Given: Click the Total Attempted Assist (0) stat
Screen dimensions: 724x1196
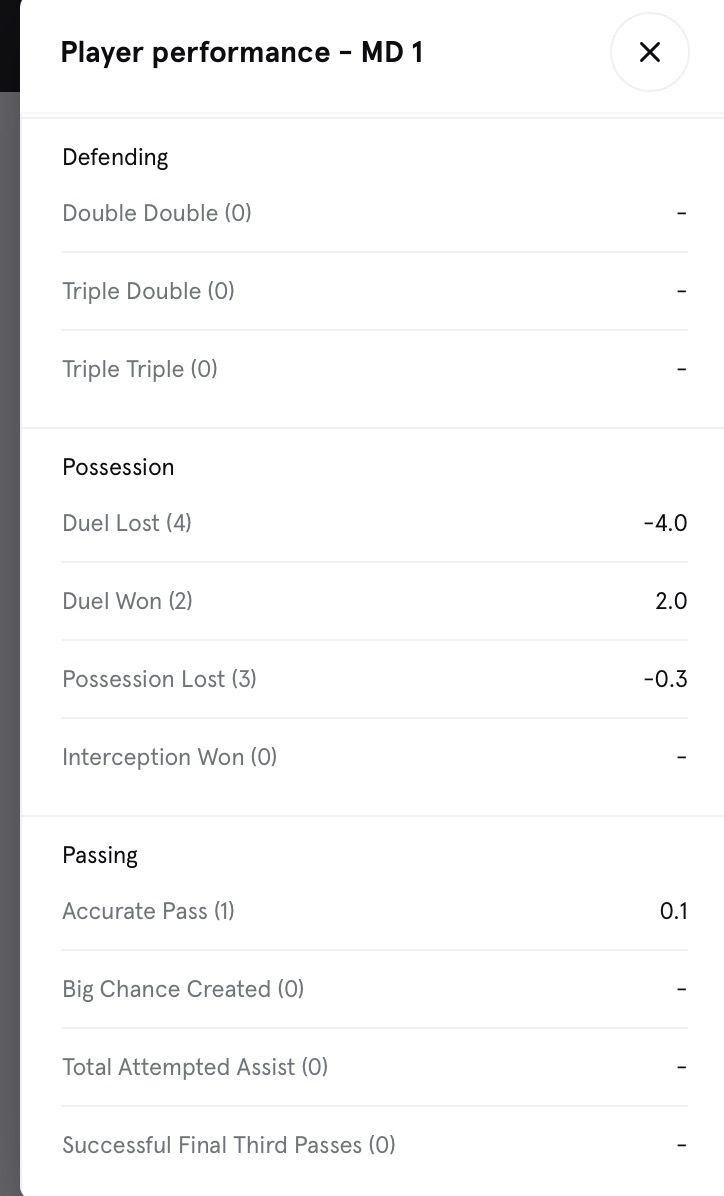Looking at the screenshot, I should tap(195, 1067).
